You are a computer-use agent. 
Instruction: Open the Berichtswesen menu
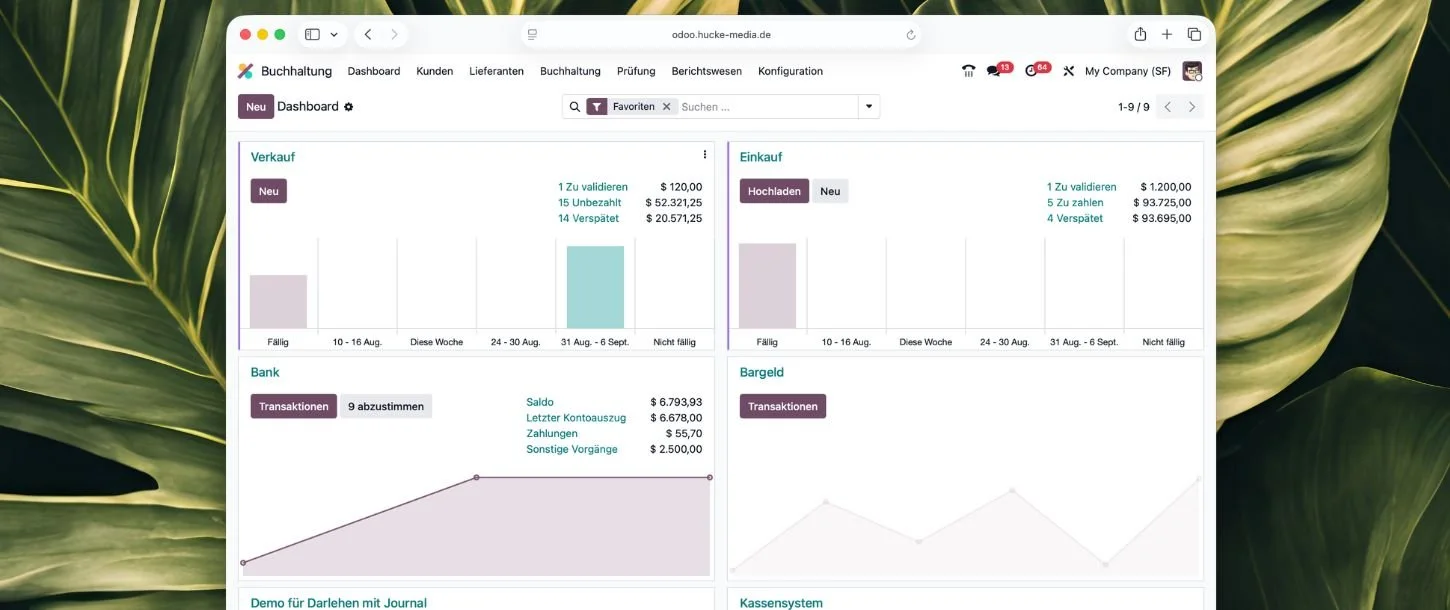tap(707, 71)
